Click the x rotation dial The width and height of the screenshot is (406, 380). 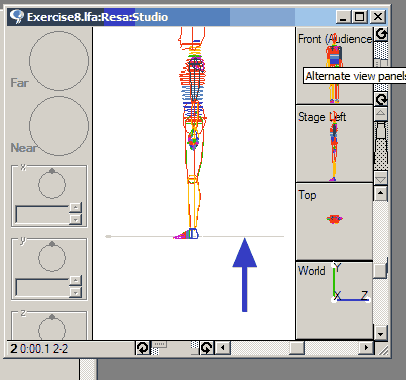[52, 184]
